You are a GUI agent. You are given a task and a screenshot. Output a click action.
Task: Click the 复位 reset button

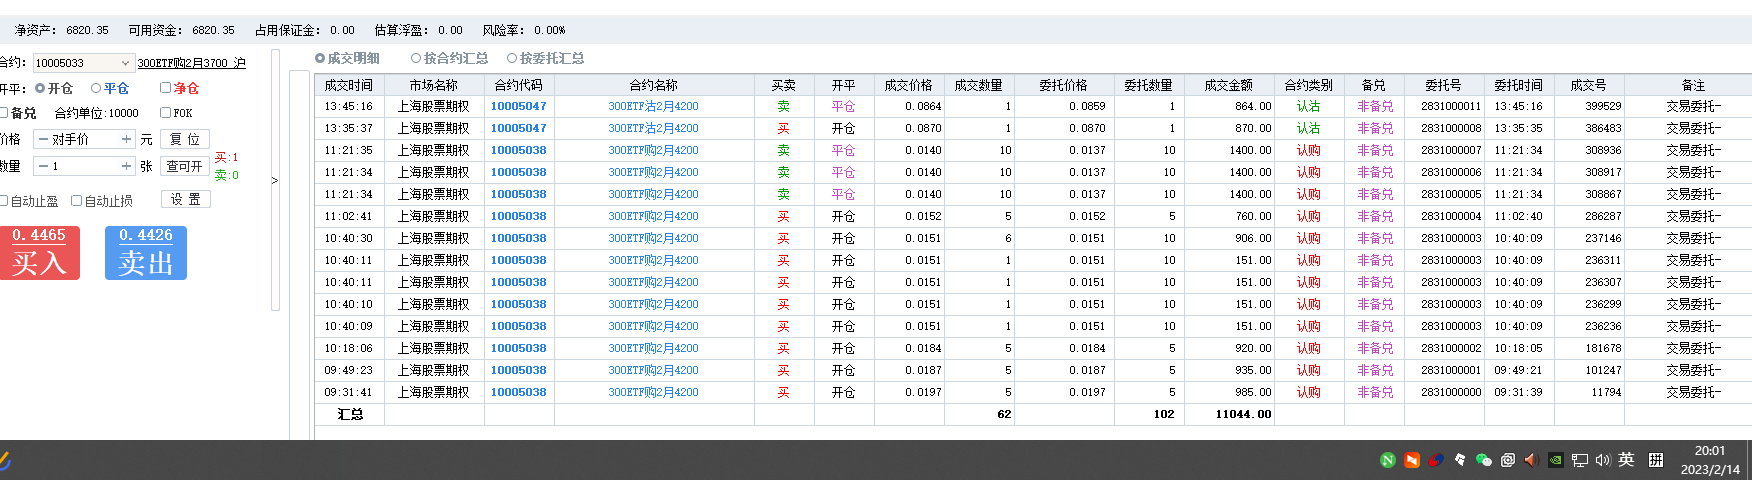185,139
